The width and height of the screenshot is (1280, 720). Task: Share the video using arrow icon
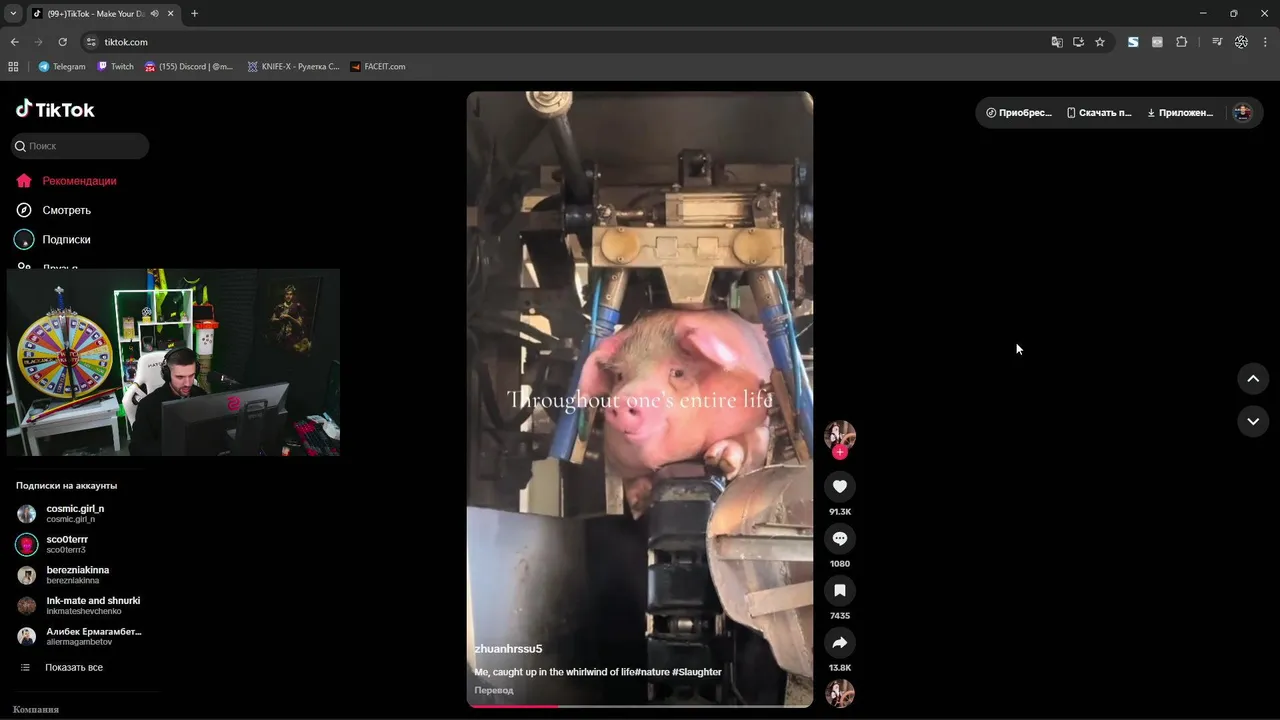pyautogui.click(x=840, y=643)
